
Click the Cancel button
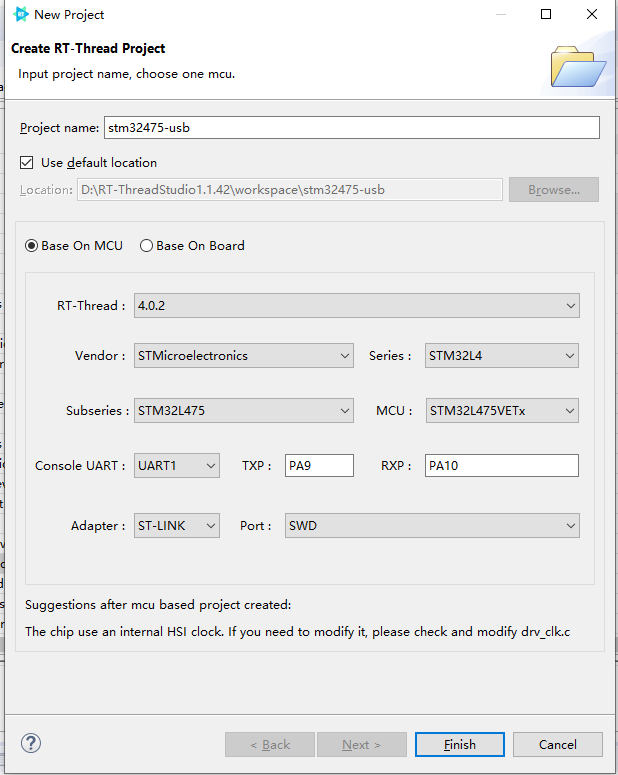558,744
